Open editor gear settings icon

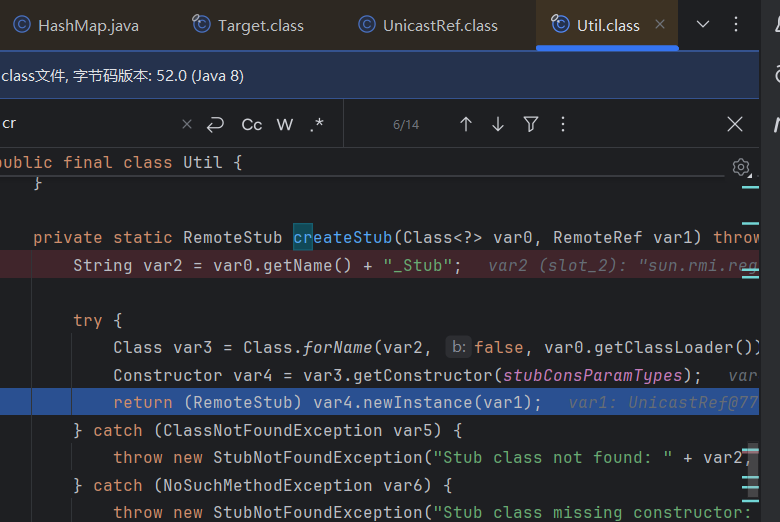pyautogui.click(x=741, y=167)
